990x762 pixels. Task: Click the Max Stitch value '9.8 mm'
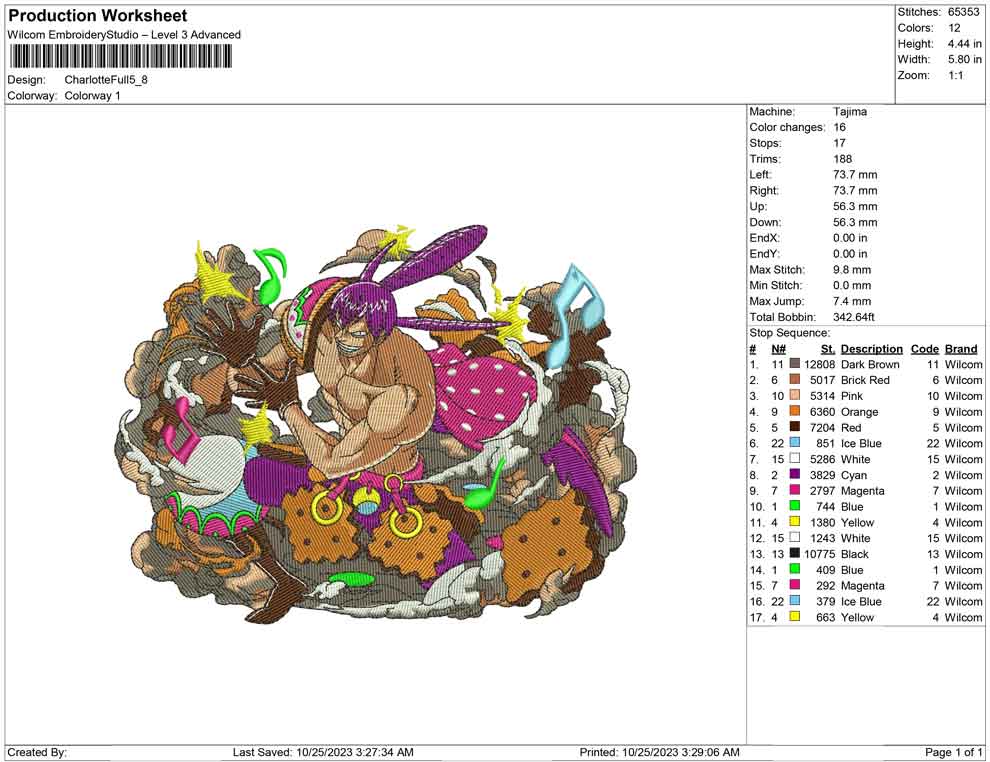[852, 270]
